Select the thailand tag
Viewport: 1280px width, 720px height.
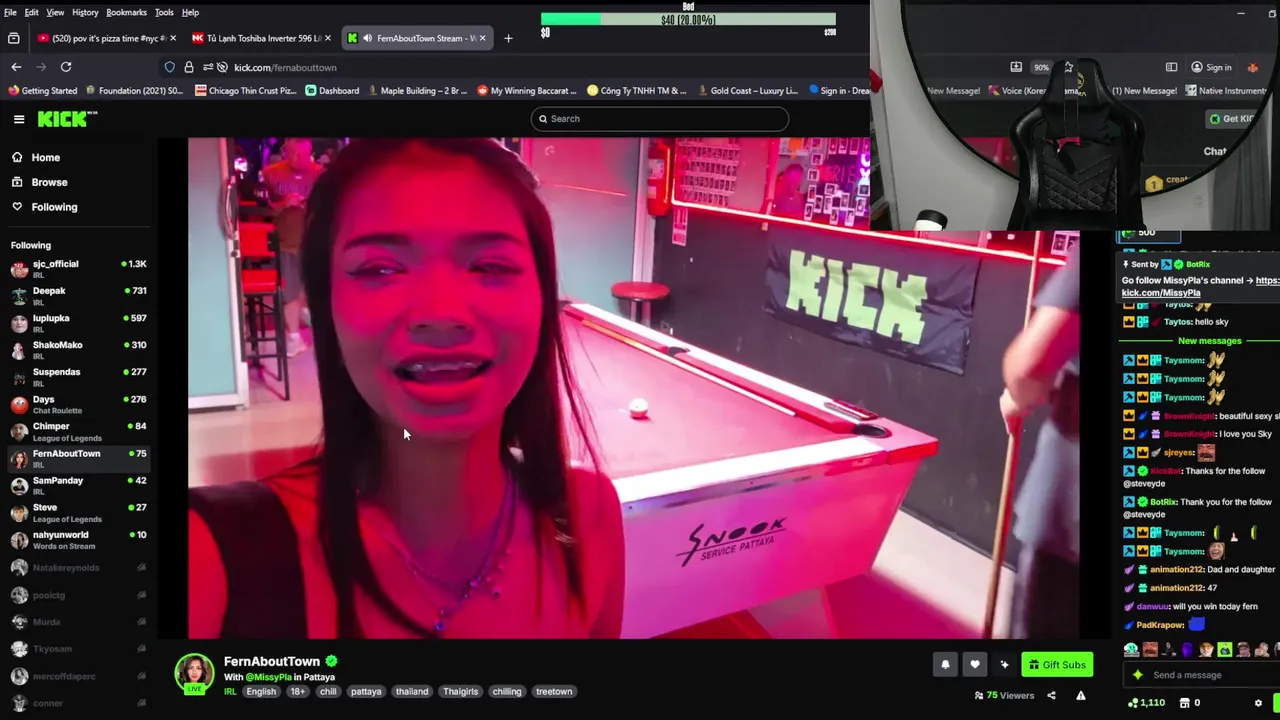coord(412,692)
